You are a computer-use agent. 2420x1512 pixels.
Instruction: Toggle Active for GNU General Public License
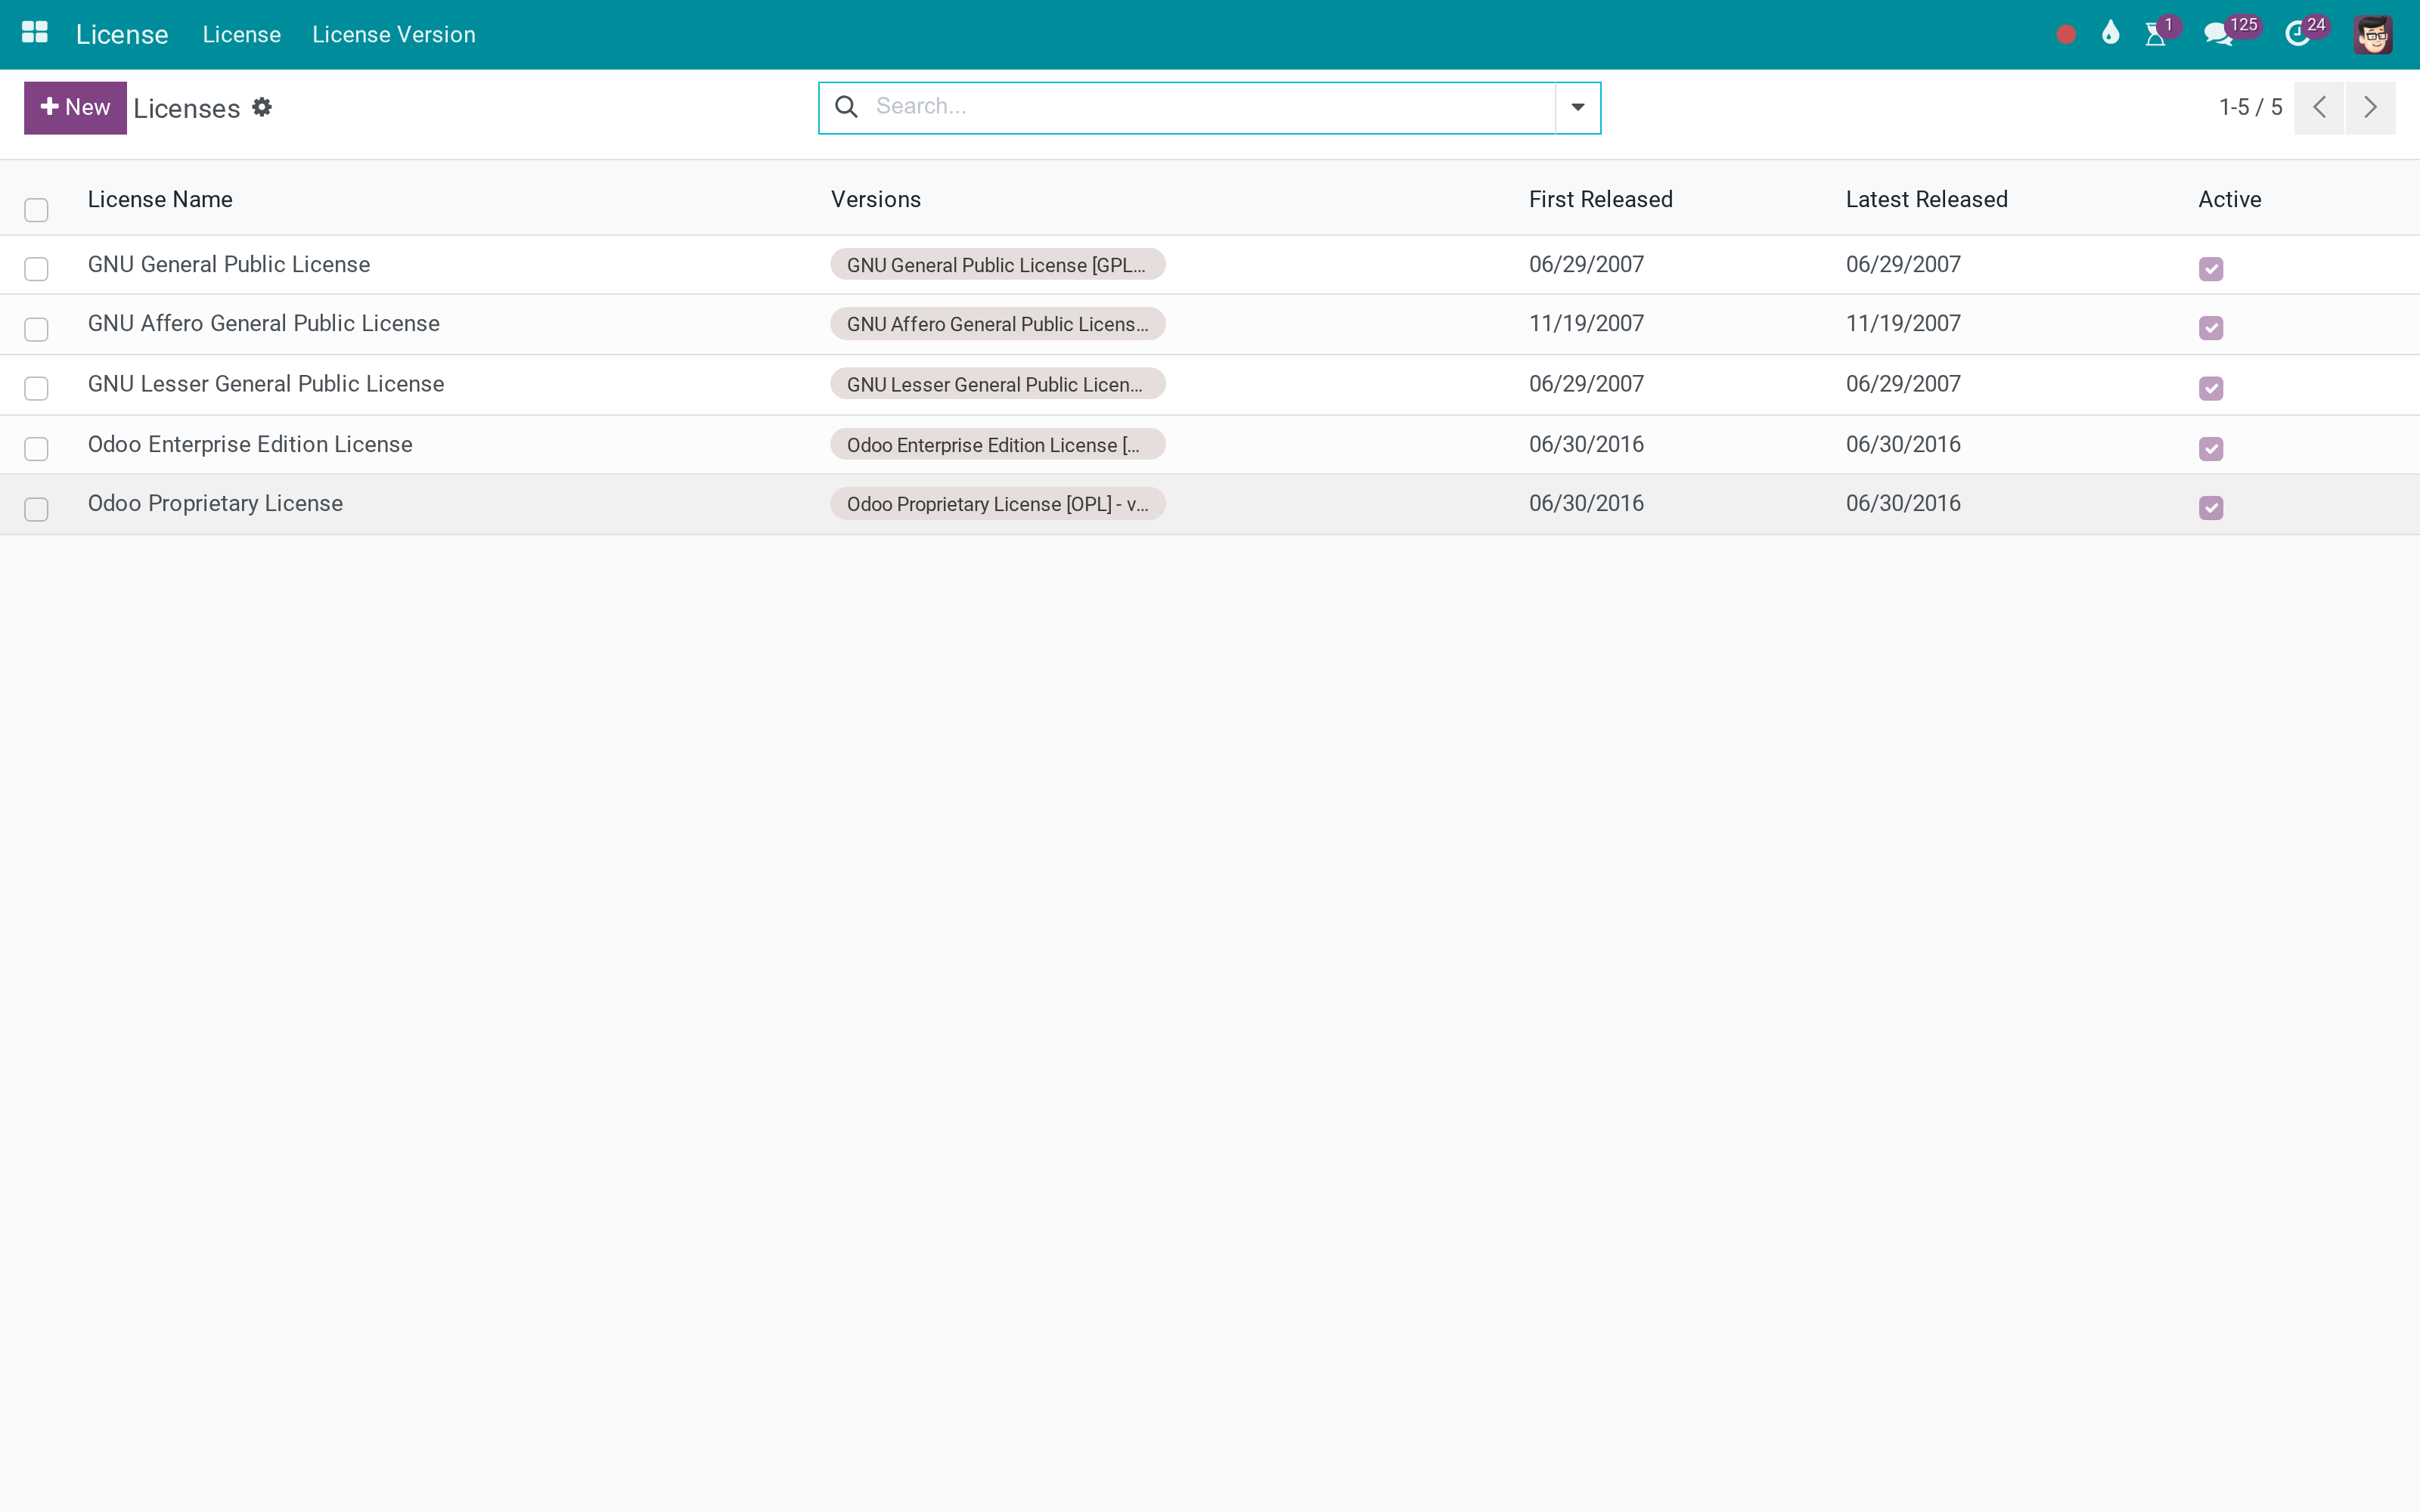[x=2211, y=269]
